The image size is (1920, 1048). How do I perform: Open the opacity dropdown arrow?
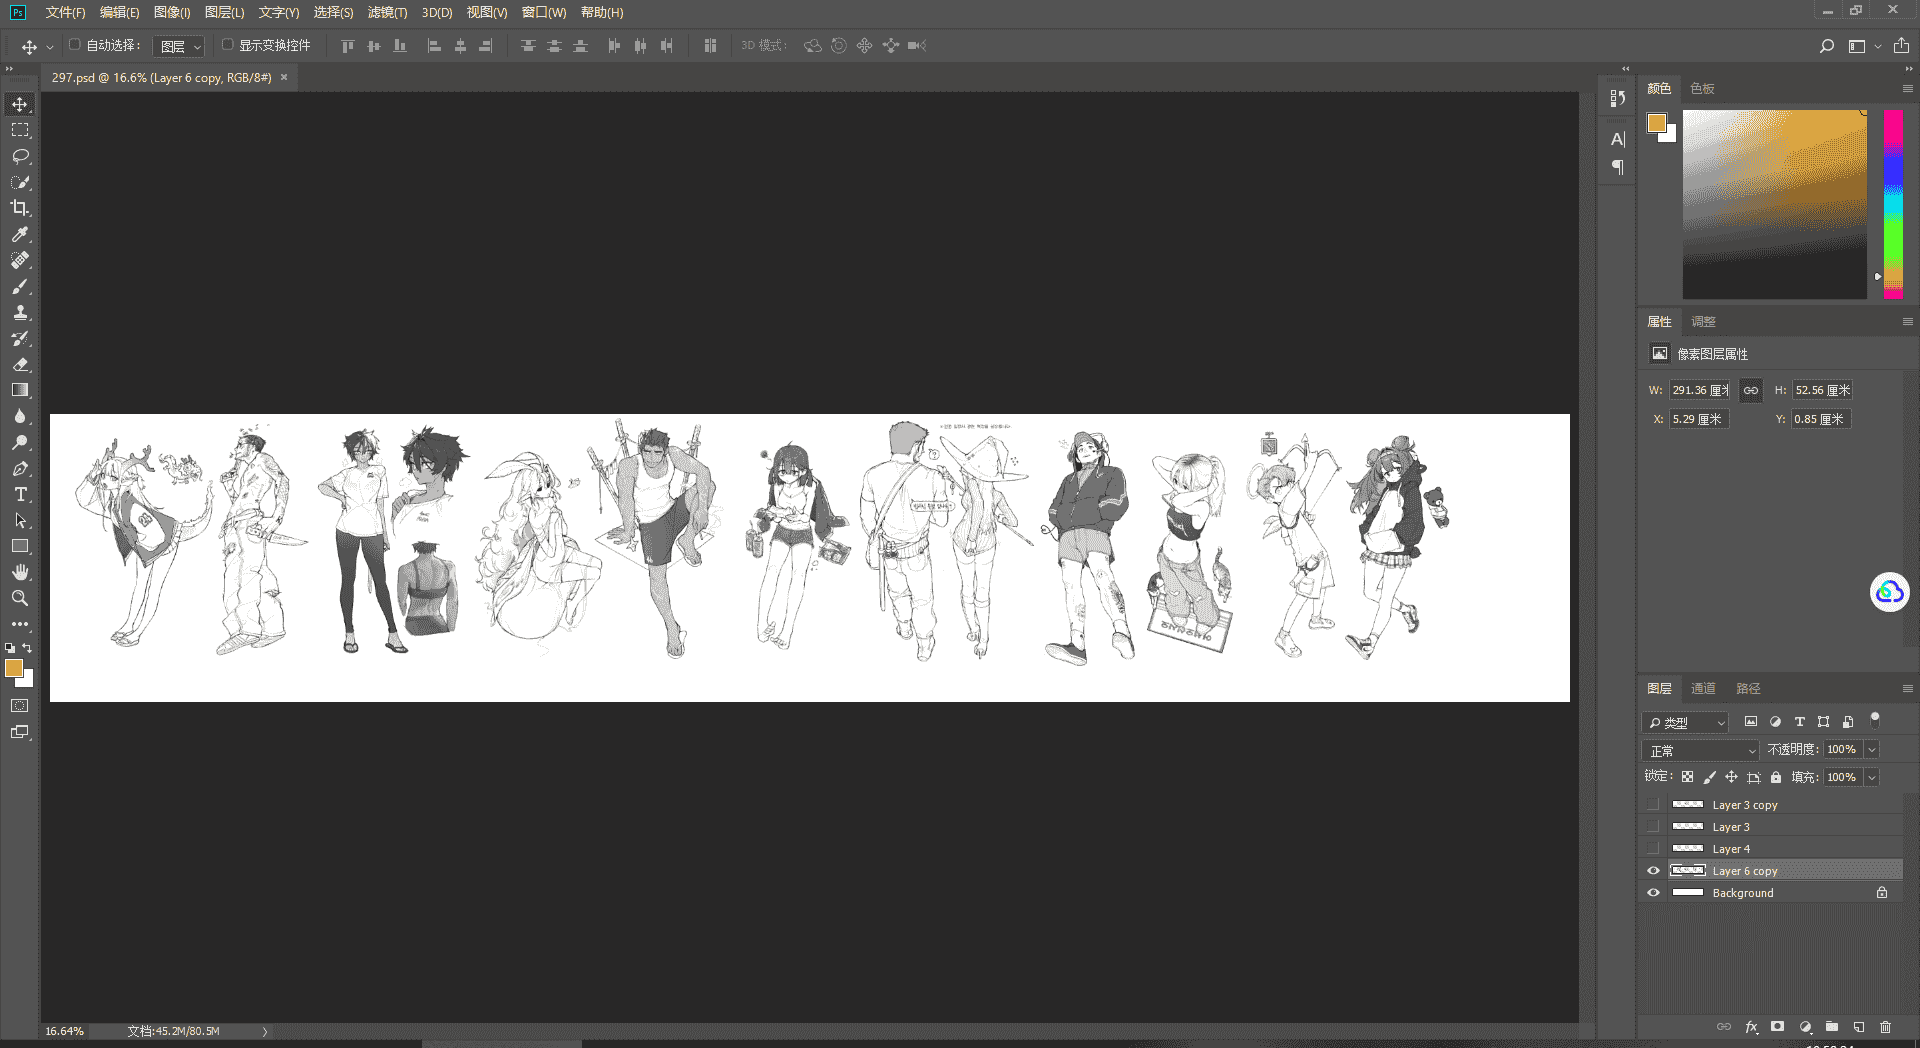(1872, 750)
